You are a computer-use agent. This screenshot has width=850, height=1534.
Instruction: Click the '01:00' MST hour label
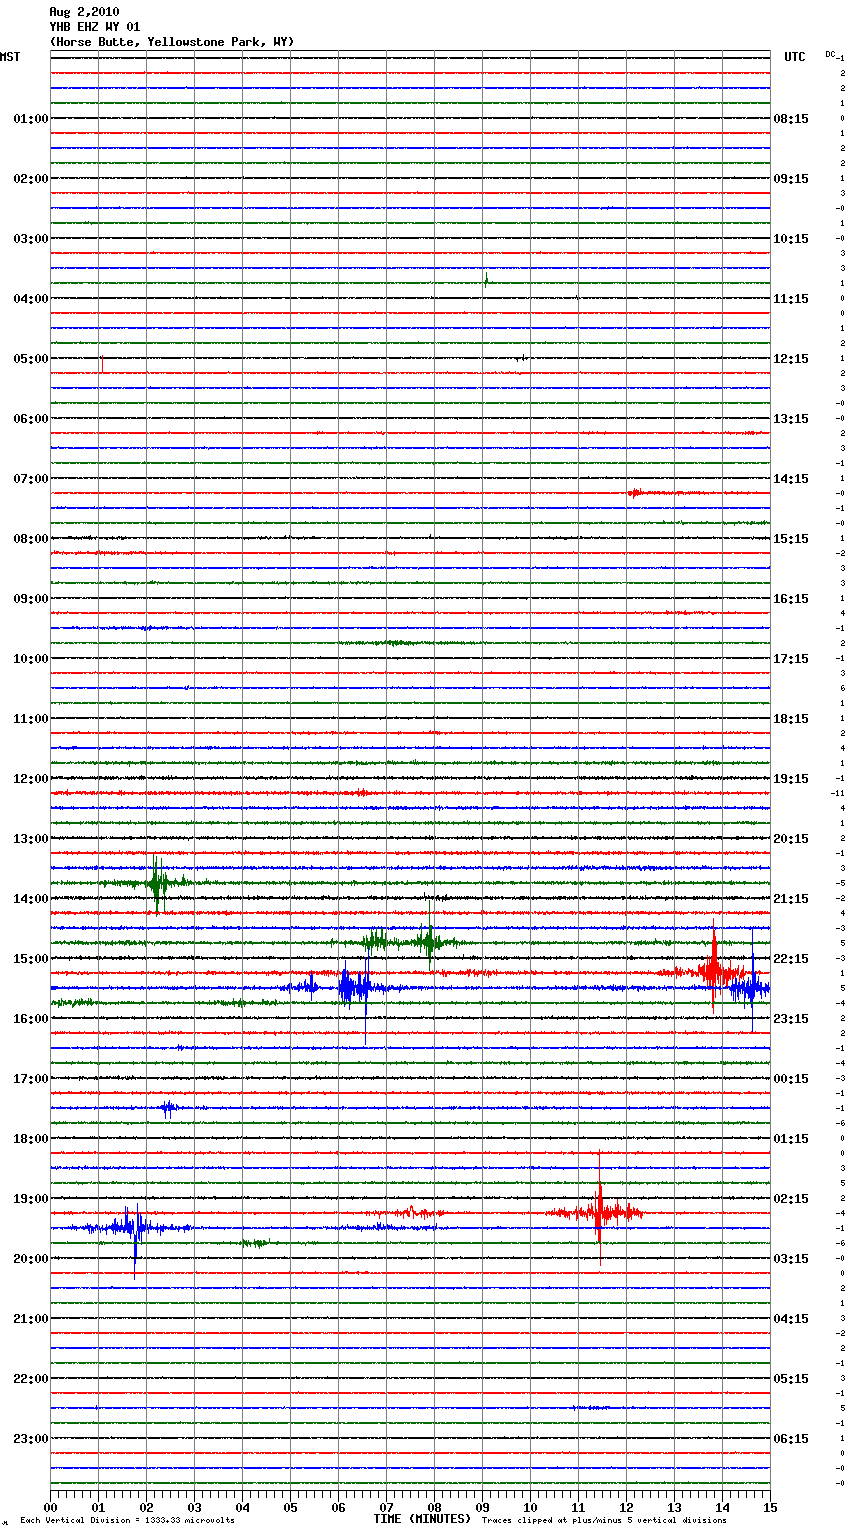pos(31,119)
